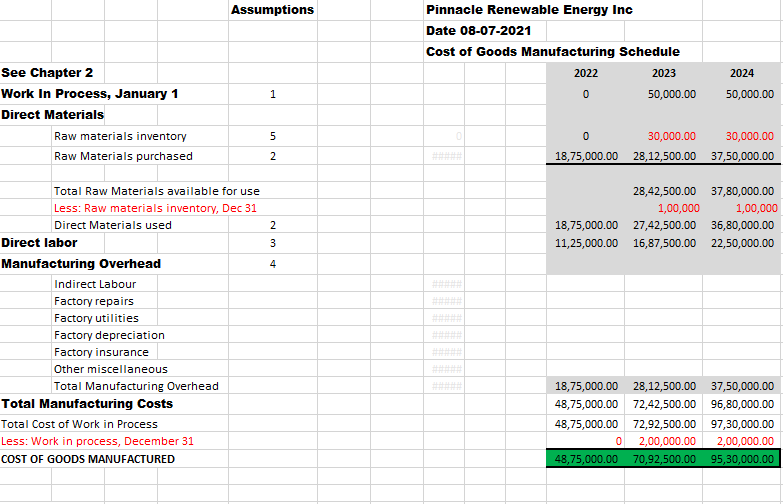The image size is (783, 504).
Task: Select 2023 Cost of Goods Manufactured 70,92,500.00
Action: coord(664,459)
